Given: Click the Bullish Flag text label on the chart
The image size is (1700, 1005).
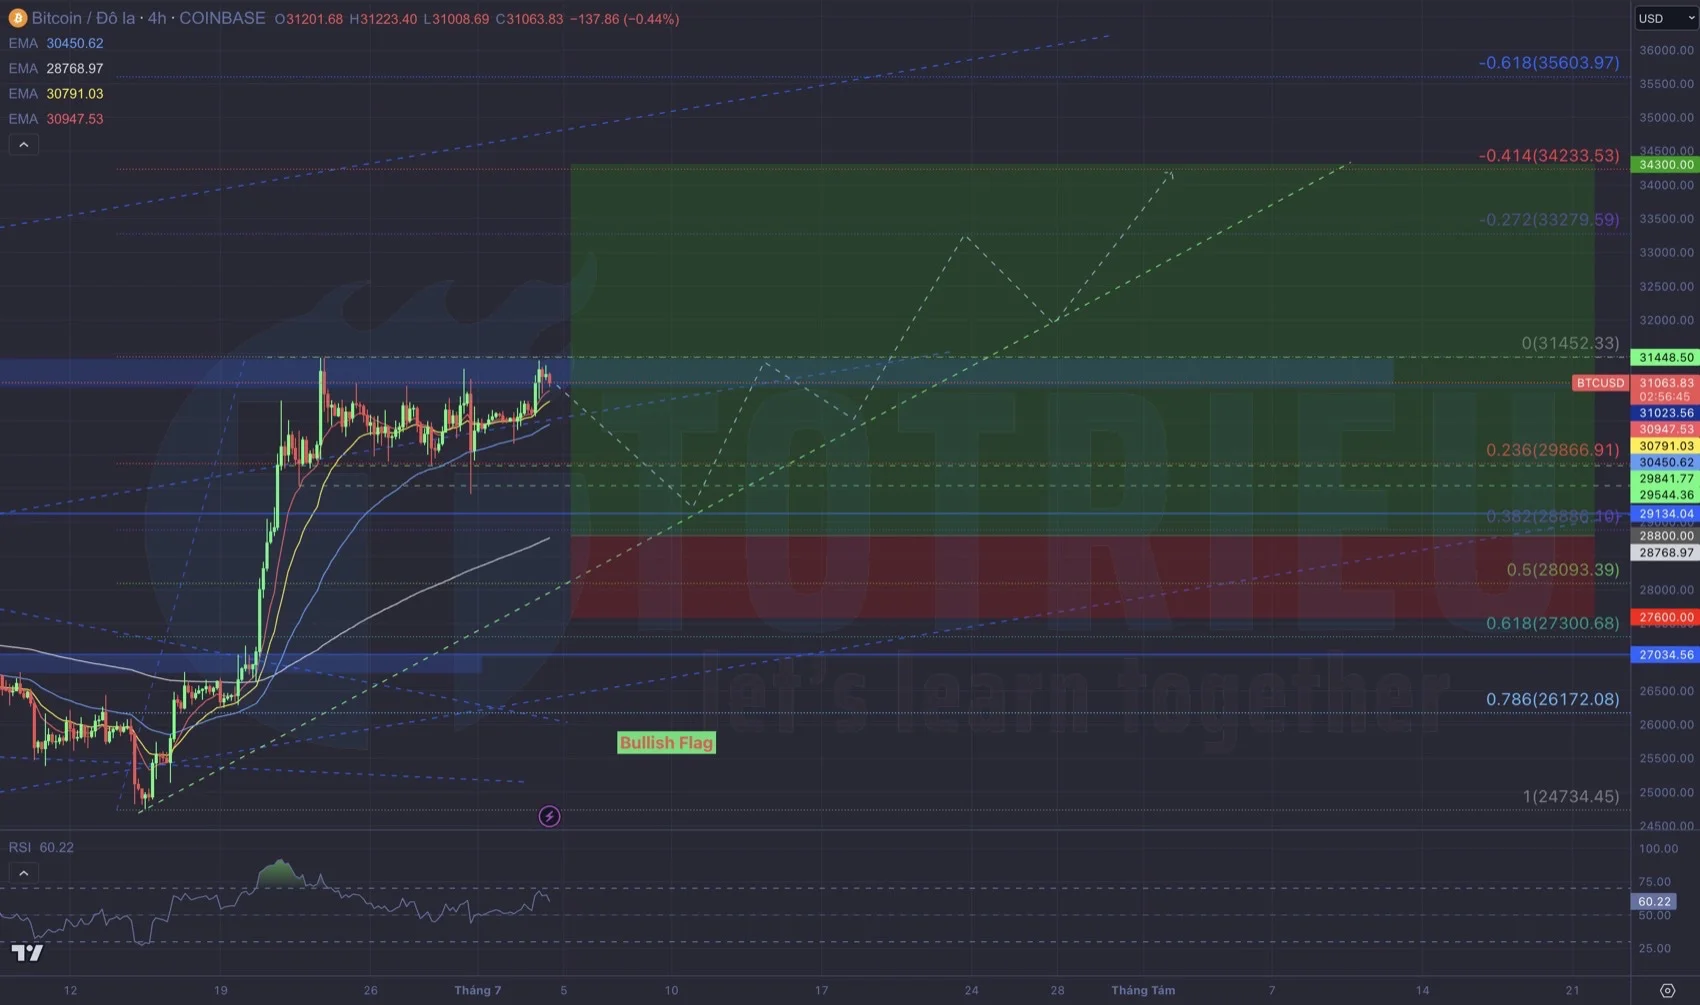Looking at the screenshot, I should pyautogui.click(x=665, y=742).
